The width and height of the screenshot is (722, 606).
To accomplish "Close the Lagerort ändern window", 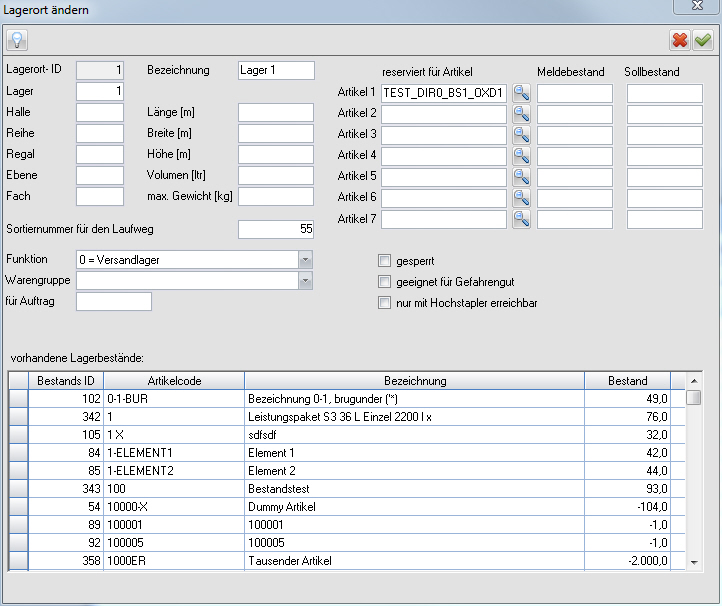I will pyautogui.click(x=697, y=6).
